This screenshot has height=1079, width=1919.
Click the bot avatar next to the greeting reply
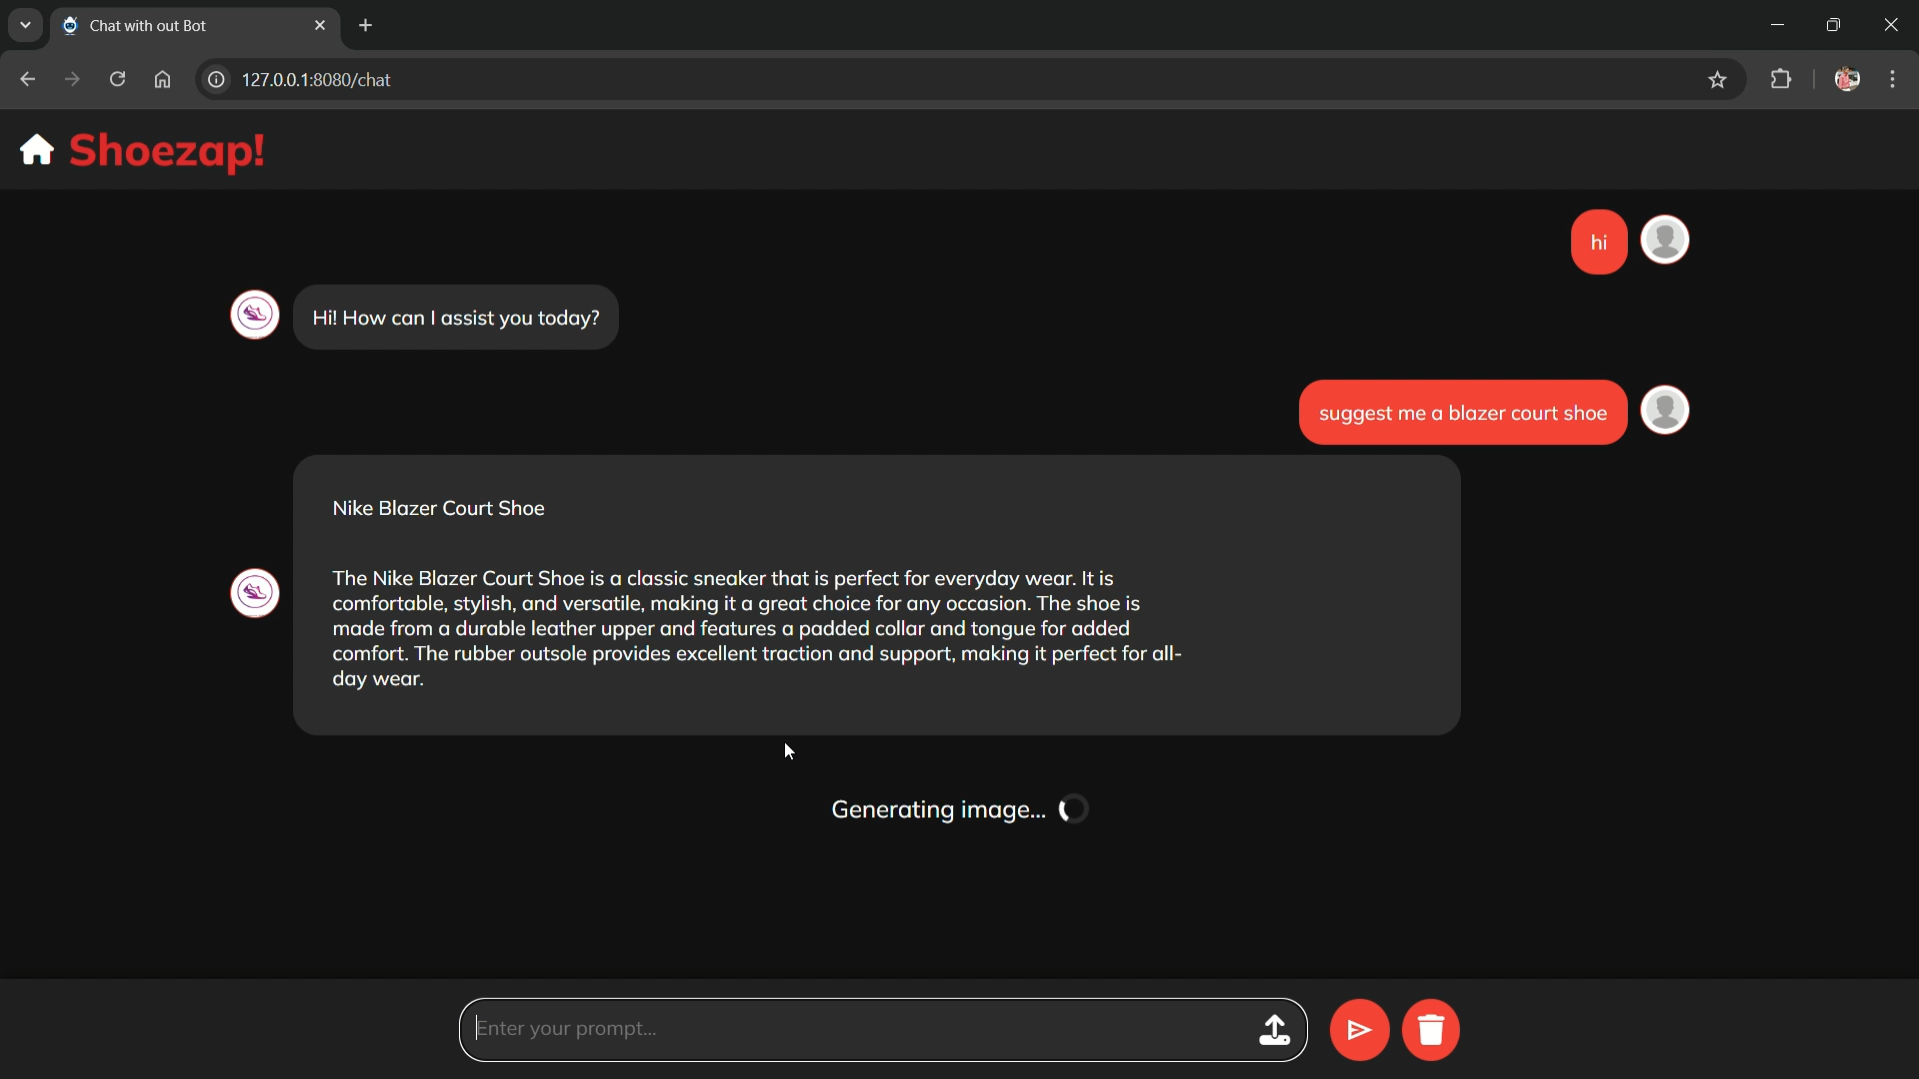click(x=255, y=315)
